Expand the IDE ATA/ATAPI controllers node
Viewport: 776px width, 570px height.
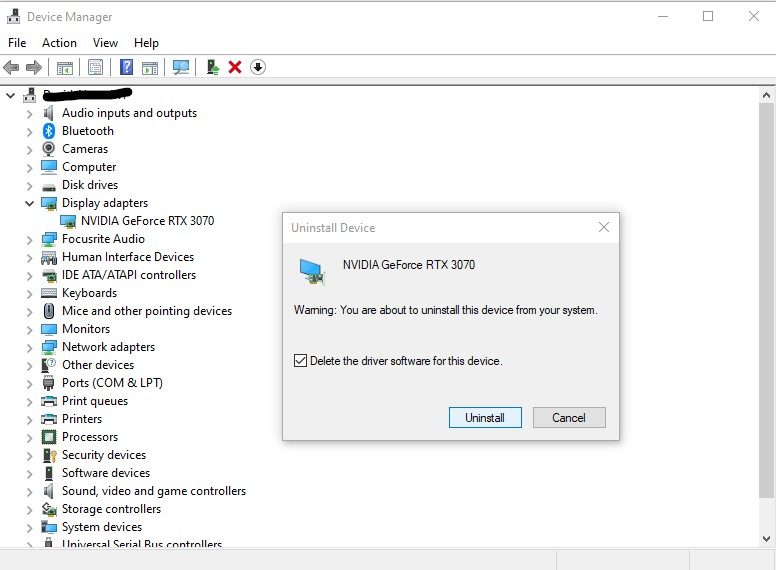point(29,276)
